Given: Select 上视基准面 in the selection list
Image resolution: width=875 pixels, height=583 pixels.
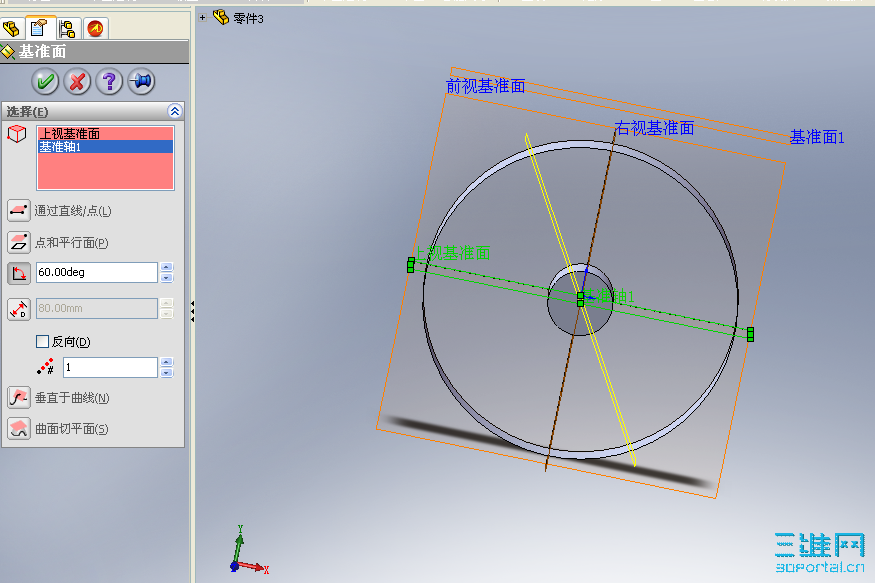Looking at the screenshot, I should 105,134.
